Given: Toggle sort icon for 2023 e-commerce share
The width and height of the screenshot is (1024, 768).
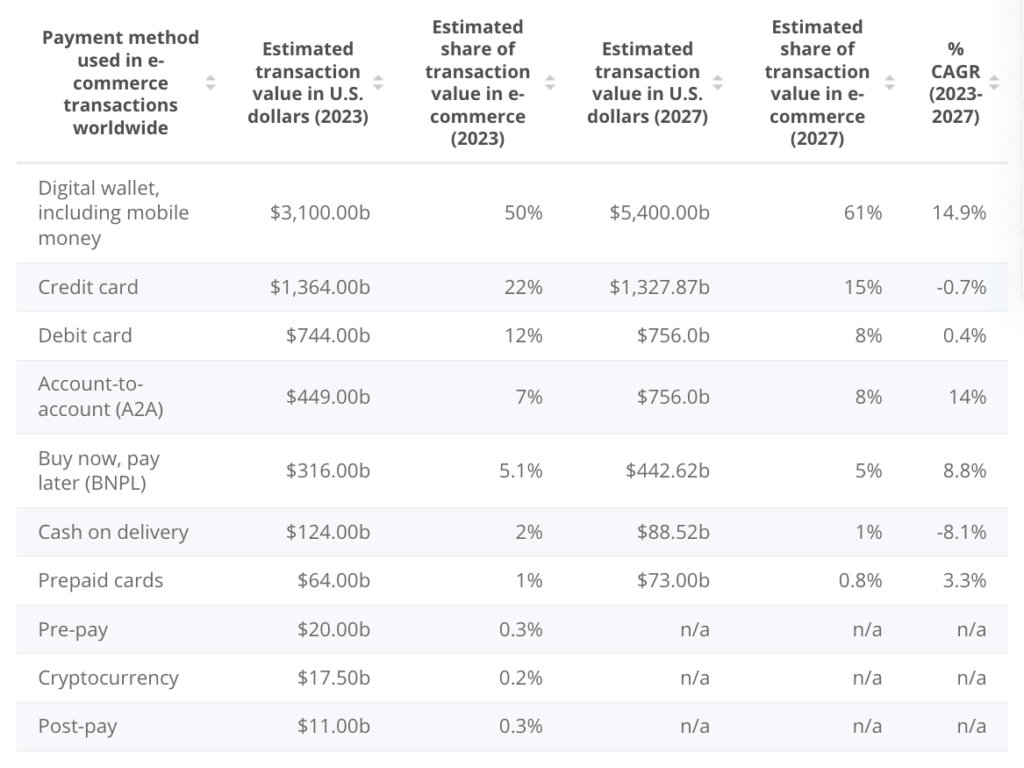Looking at the screenshot, I should point(549,83).
